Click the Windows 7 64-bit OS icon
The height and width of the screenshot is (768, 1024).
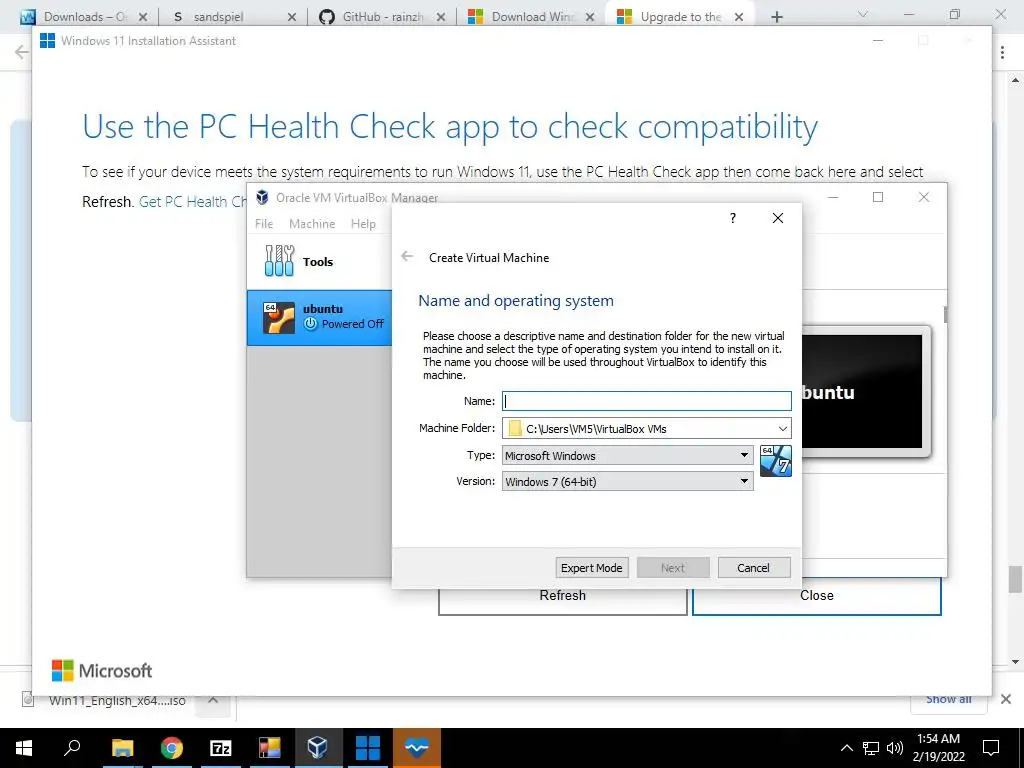775,461
